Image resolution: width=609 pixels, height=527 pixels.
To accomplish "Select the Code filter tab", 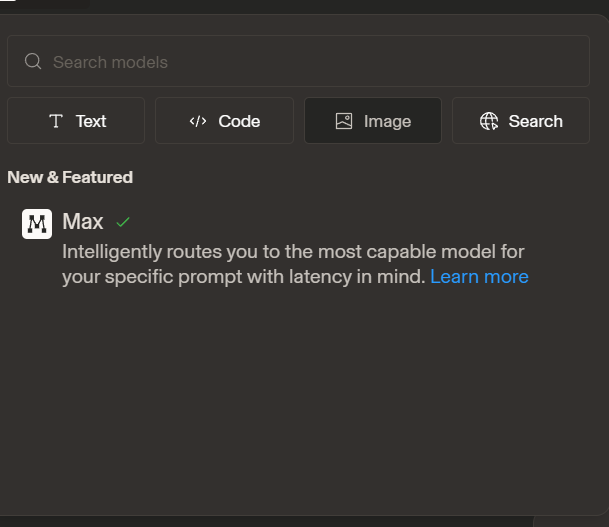I will 224,121.
